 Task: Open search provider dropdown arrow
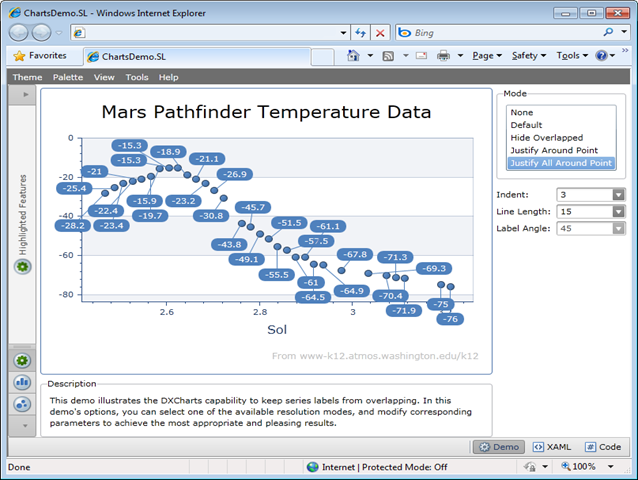click(x=624, y=32)
